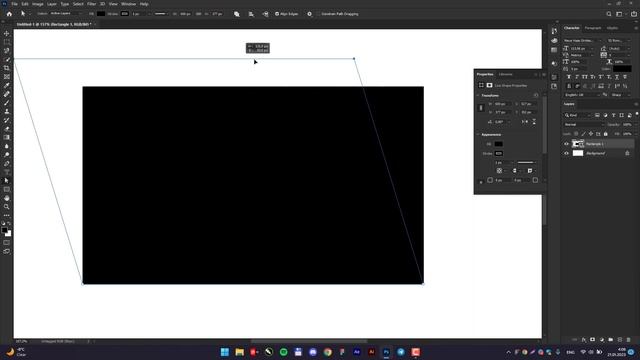The height and width of the screenshot is (360, 640).
Task: Select the Zoom tool
Action: (x=7, y=207)
